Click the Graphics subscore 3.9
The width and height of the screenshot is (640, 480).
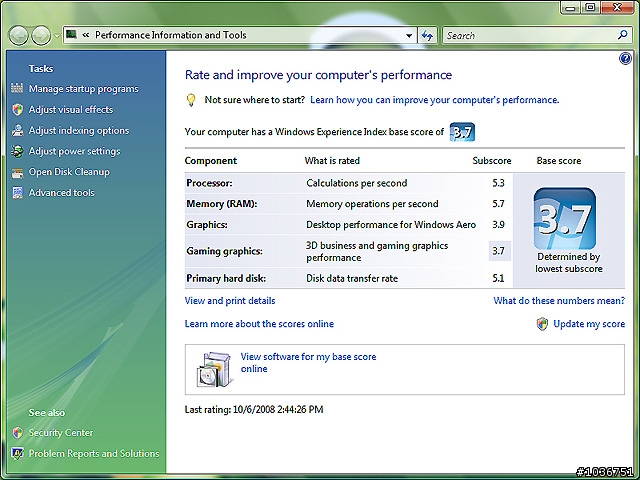tap(498, 225)
